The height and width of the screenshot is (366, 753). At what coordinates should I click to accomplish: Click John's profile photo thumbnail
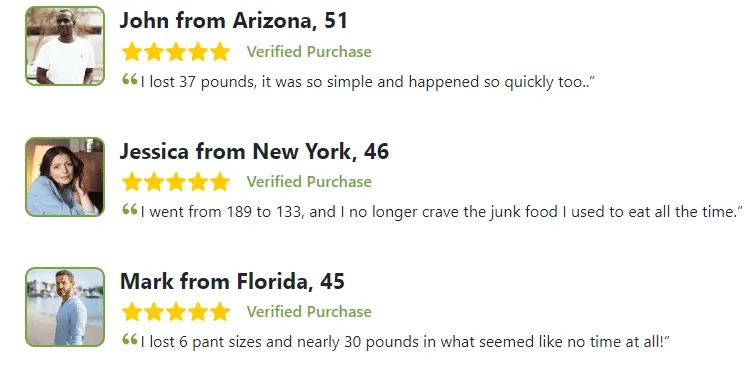(65, 46)
